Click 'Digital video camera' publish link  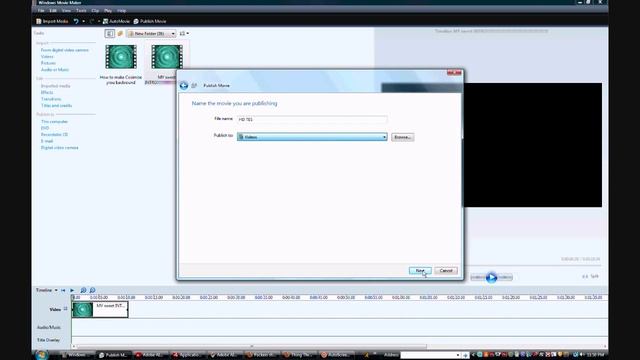[60, 148]
